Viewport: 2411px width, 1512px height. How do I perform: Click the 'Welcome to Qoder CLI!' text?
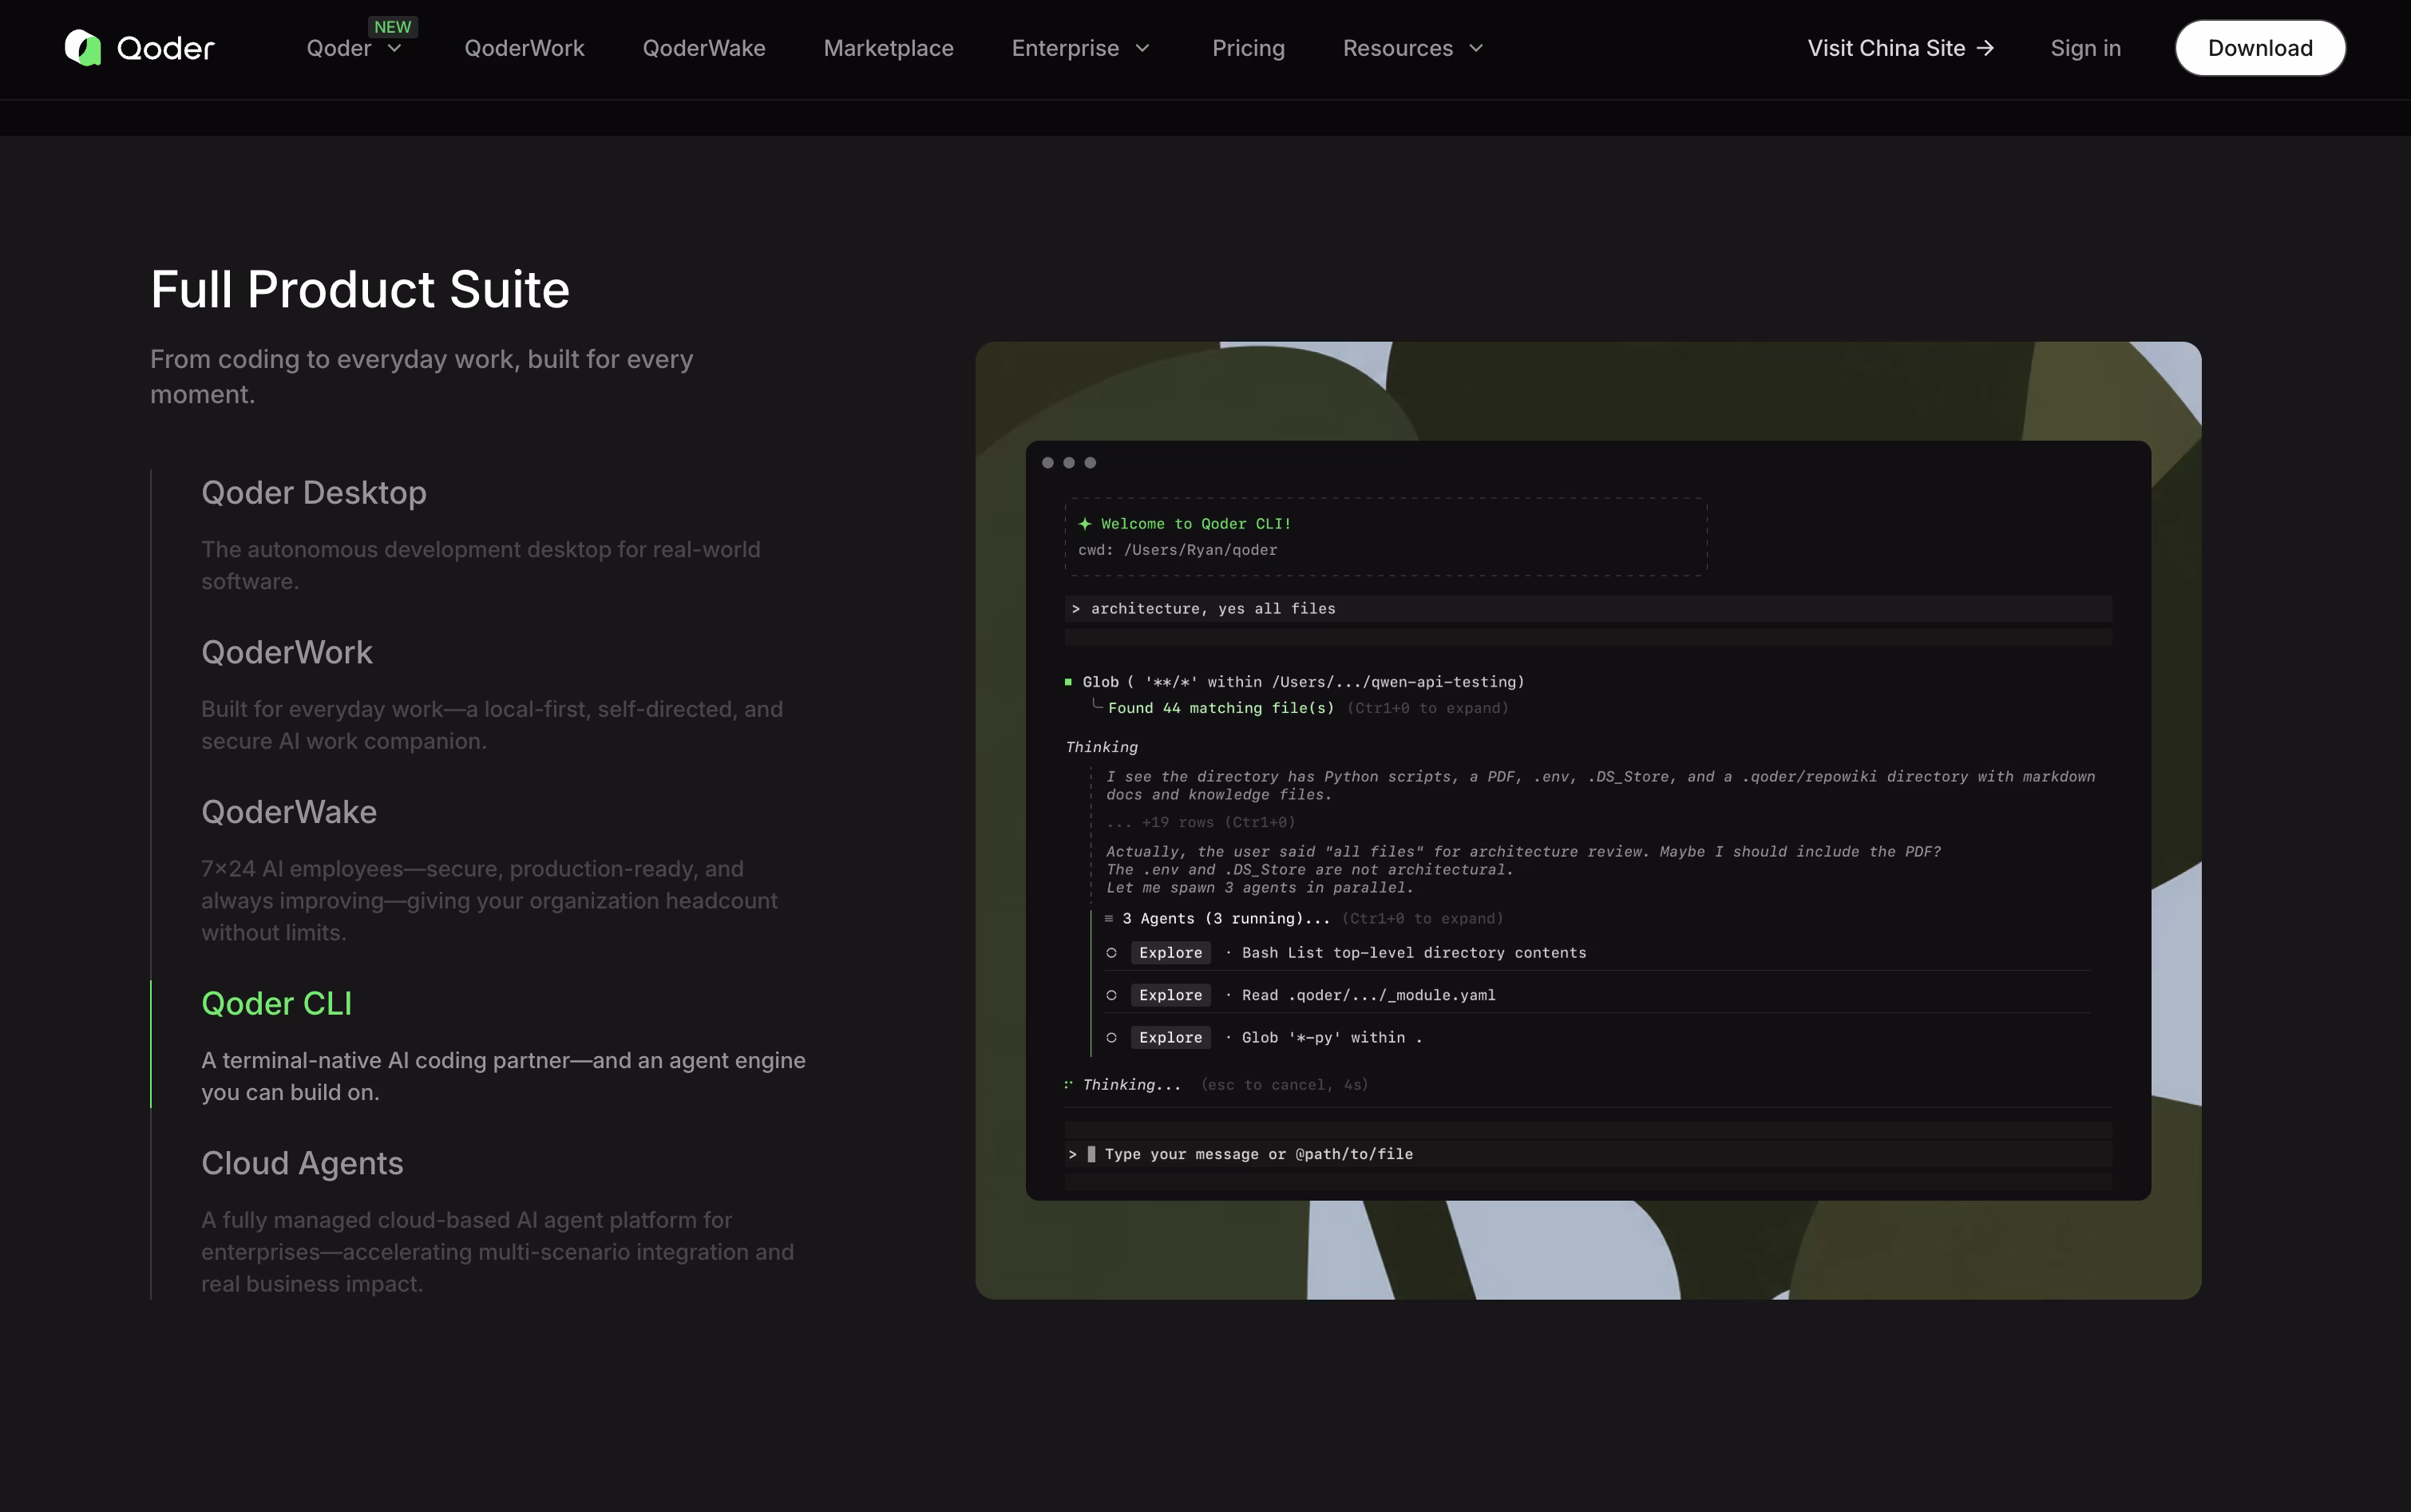pyautogui.click(x=1196, y=524)
